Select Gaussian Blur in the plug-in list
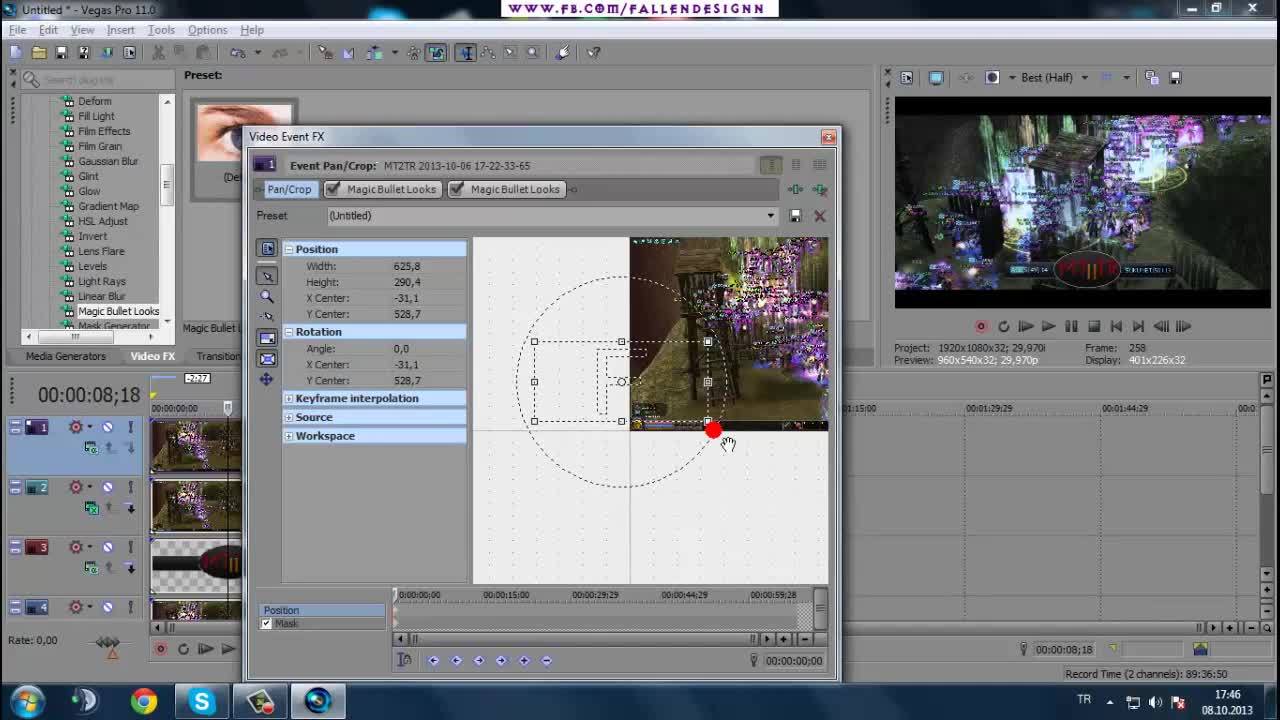The width and height of the screenshot is (1280, 720). tap(108, 161)
